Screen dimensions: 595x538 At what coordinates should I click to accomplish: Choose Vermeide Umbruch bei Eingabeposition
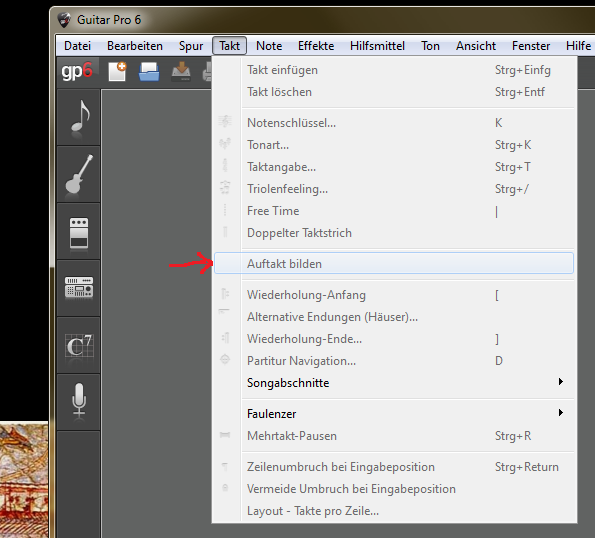pyautogui.click(x=394, y=489)
